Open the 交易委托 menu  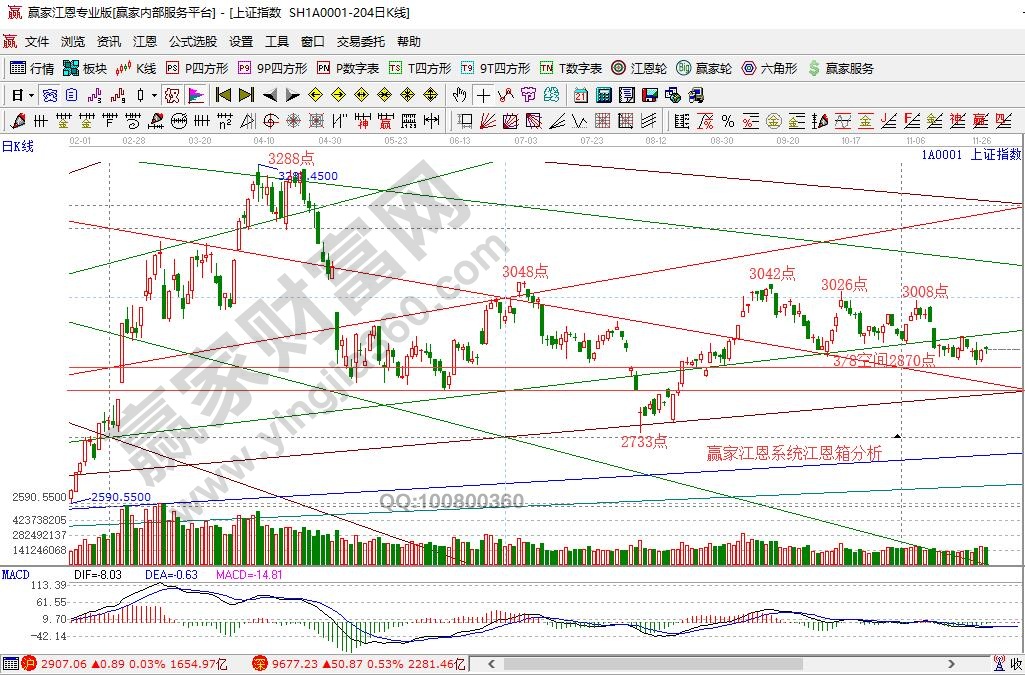coord(360,42)
